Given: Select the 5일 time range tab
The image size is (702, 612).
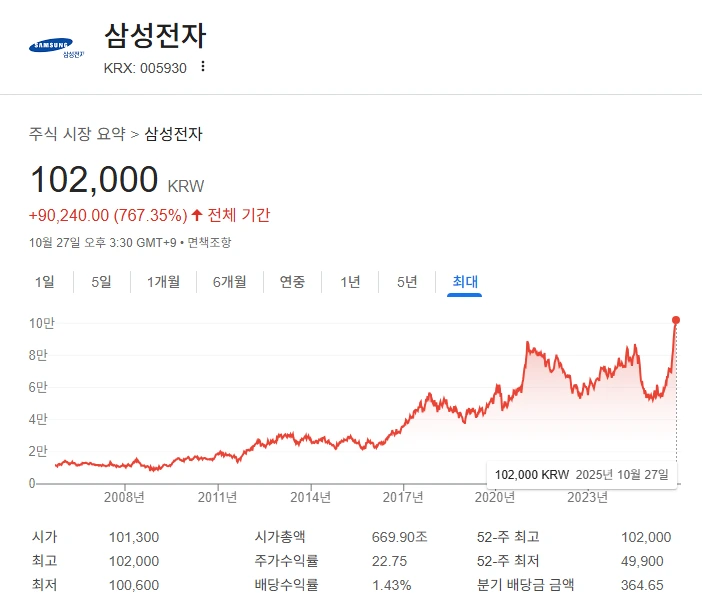Looking at the screenshot, I should coord(102,282).
